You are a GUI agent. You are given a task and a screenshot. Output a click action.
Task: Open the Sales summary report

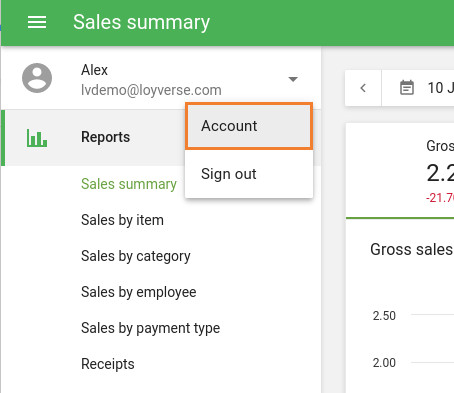tap(129, 184)
